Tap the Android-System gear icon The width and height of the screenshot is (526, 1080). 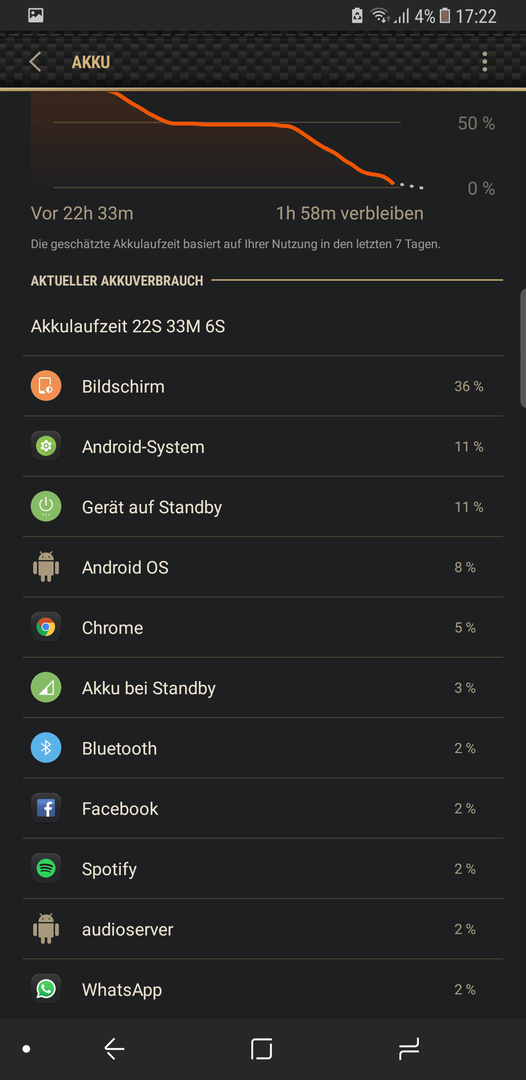[46, 446]
